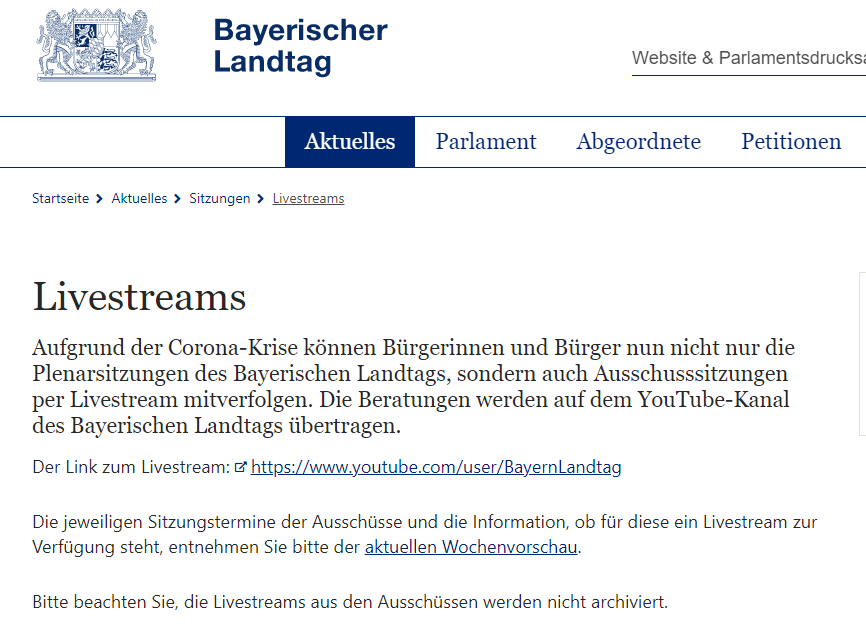Open the Parlament menu item
This screenshot has width=866, height=629.
click(486, 142)
